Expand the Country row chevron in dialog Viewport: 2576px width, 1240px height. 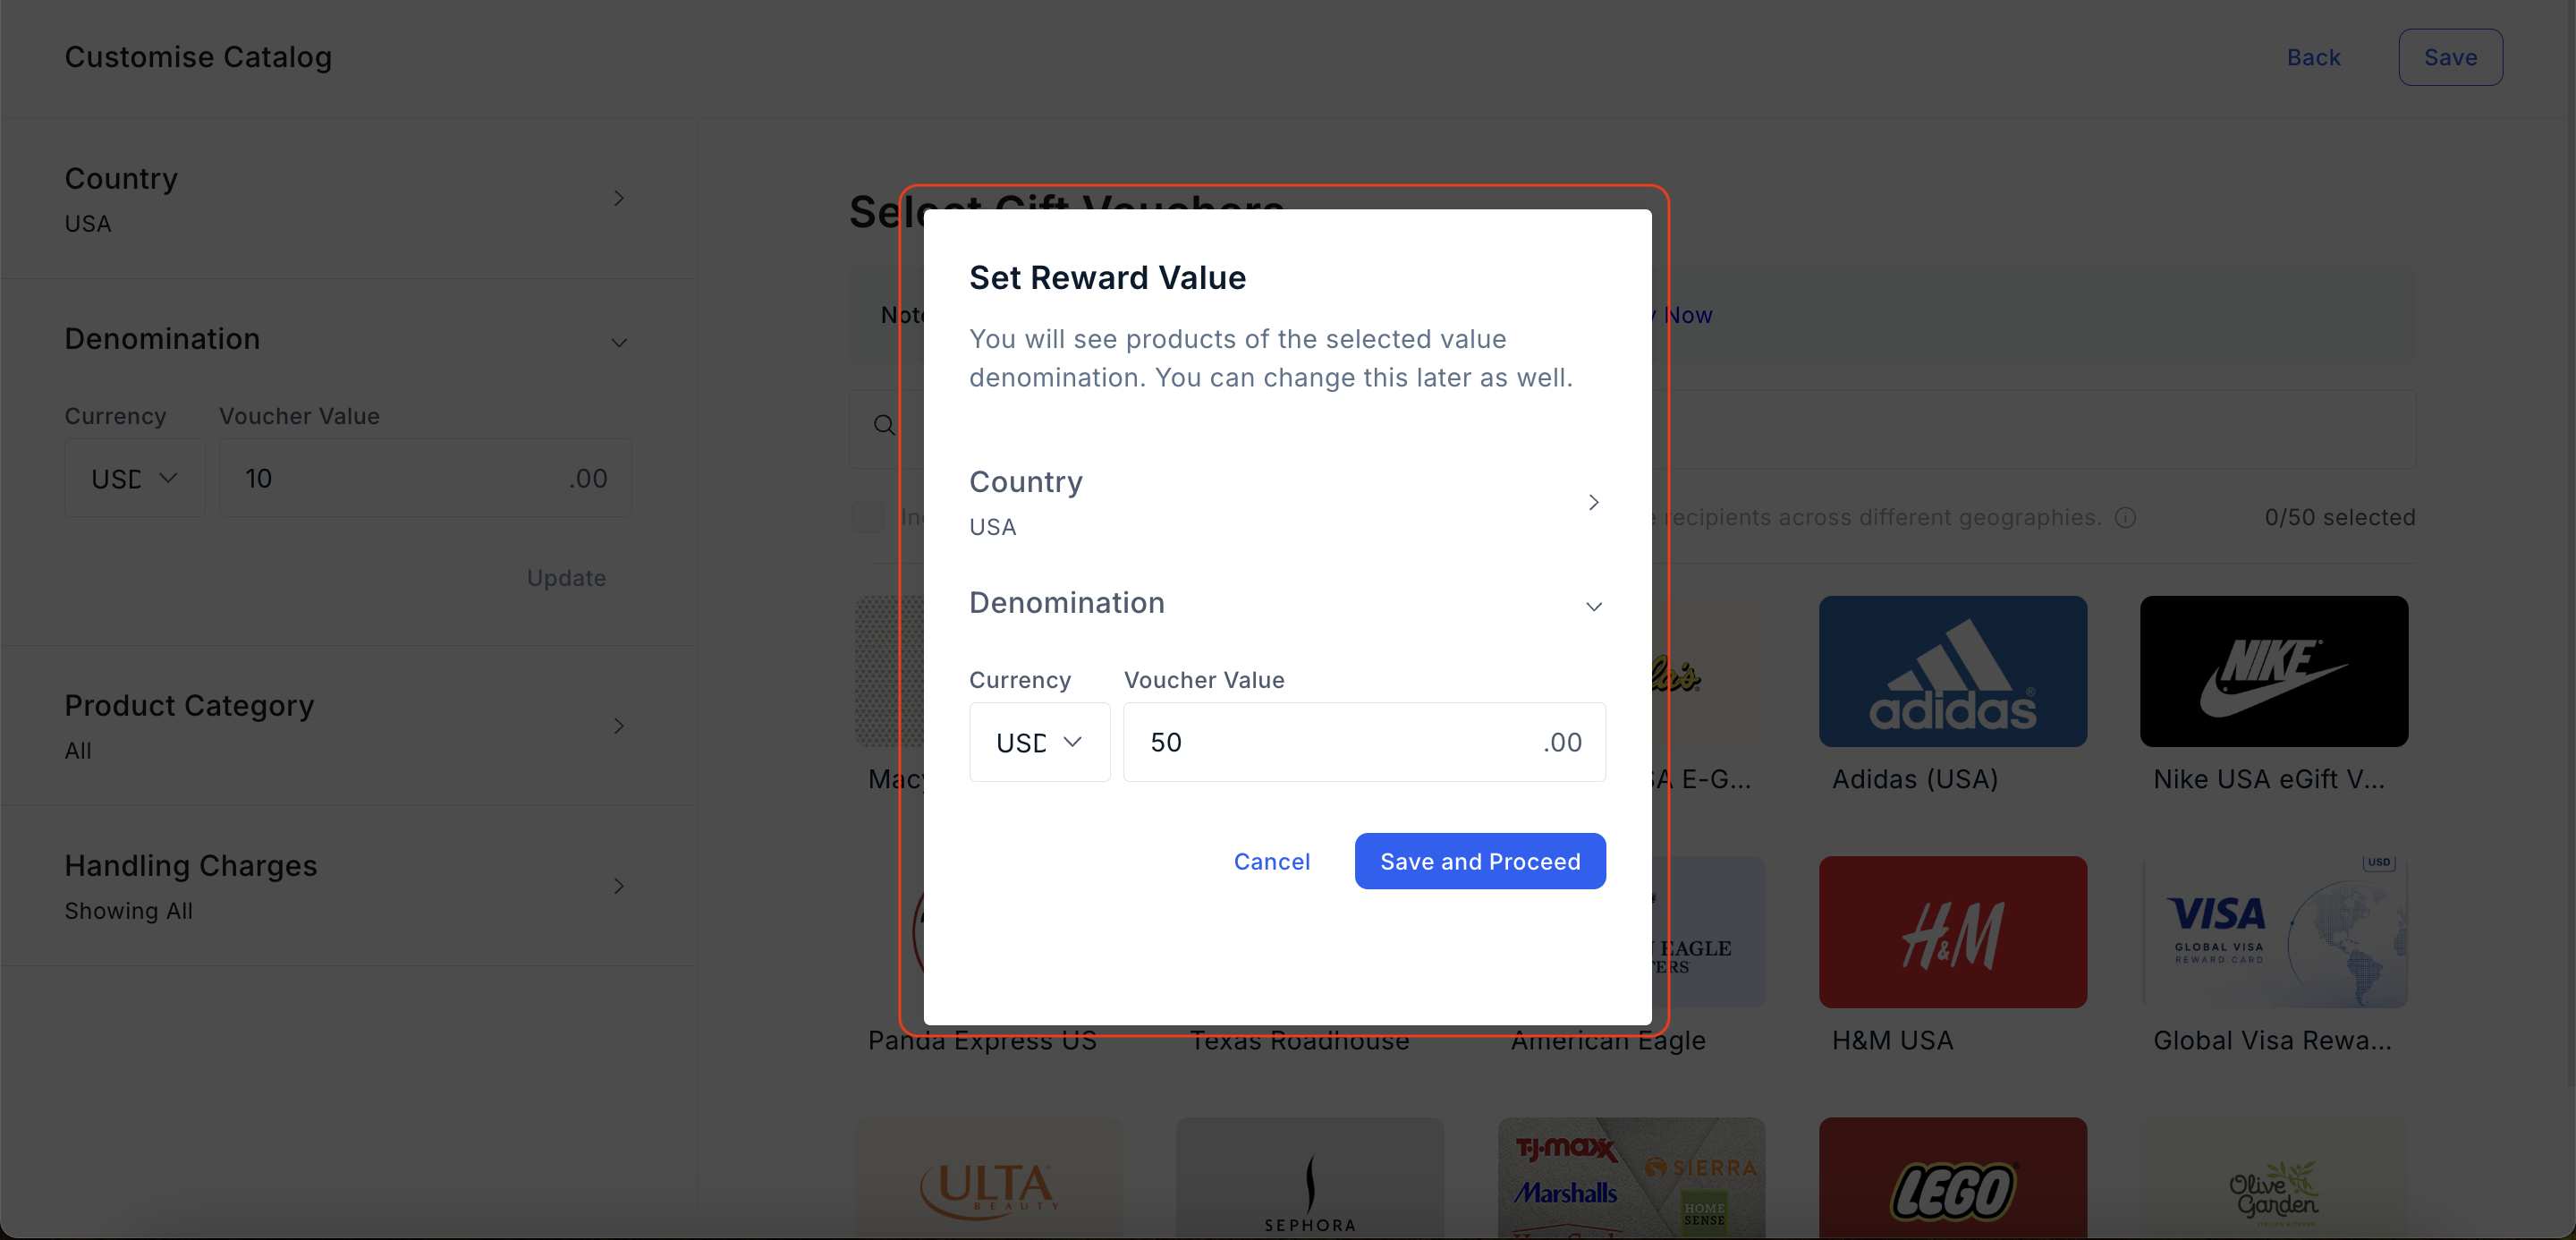tap(1593, 502)
